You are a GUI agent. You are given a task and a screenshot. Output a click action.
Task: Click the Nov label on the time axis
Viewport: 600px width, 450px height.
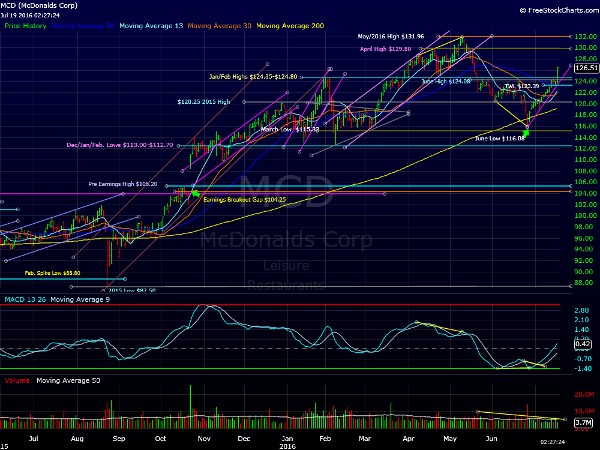coord(204,439)
